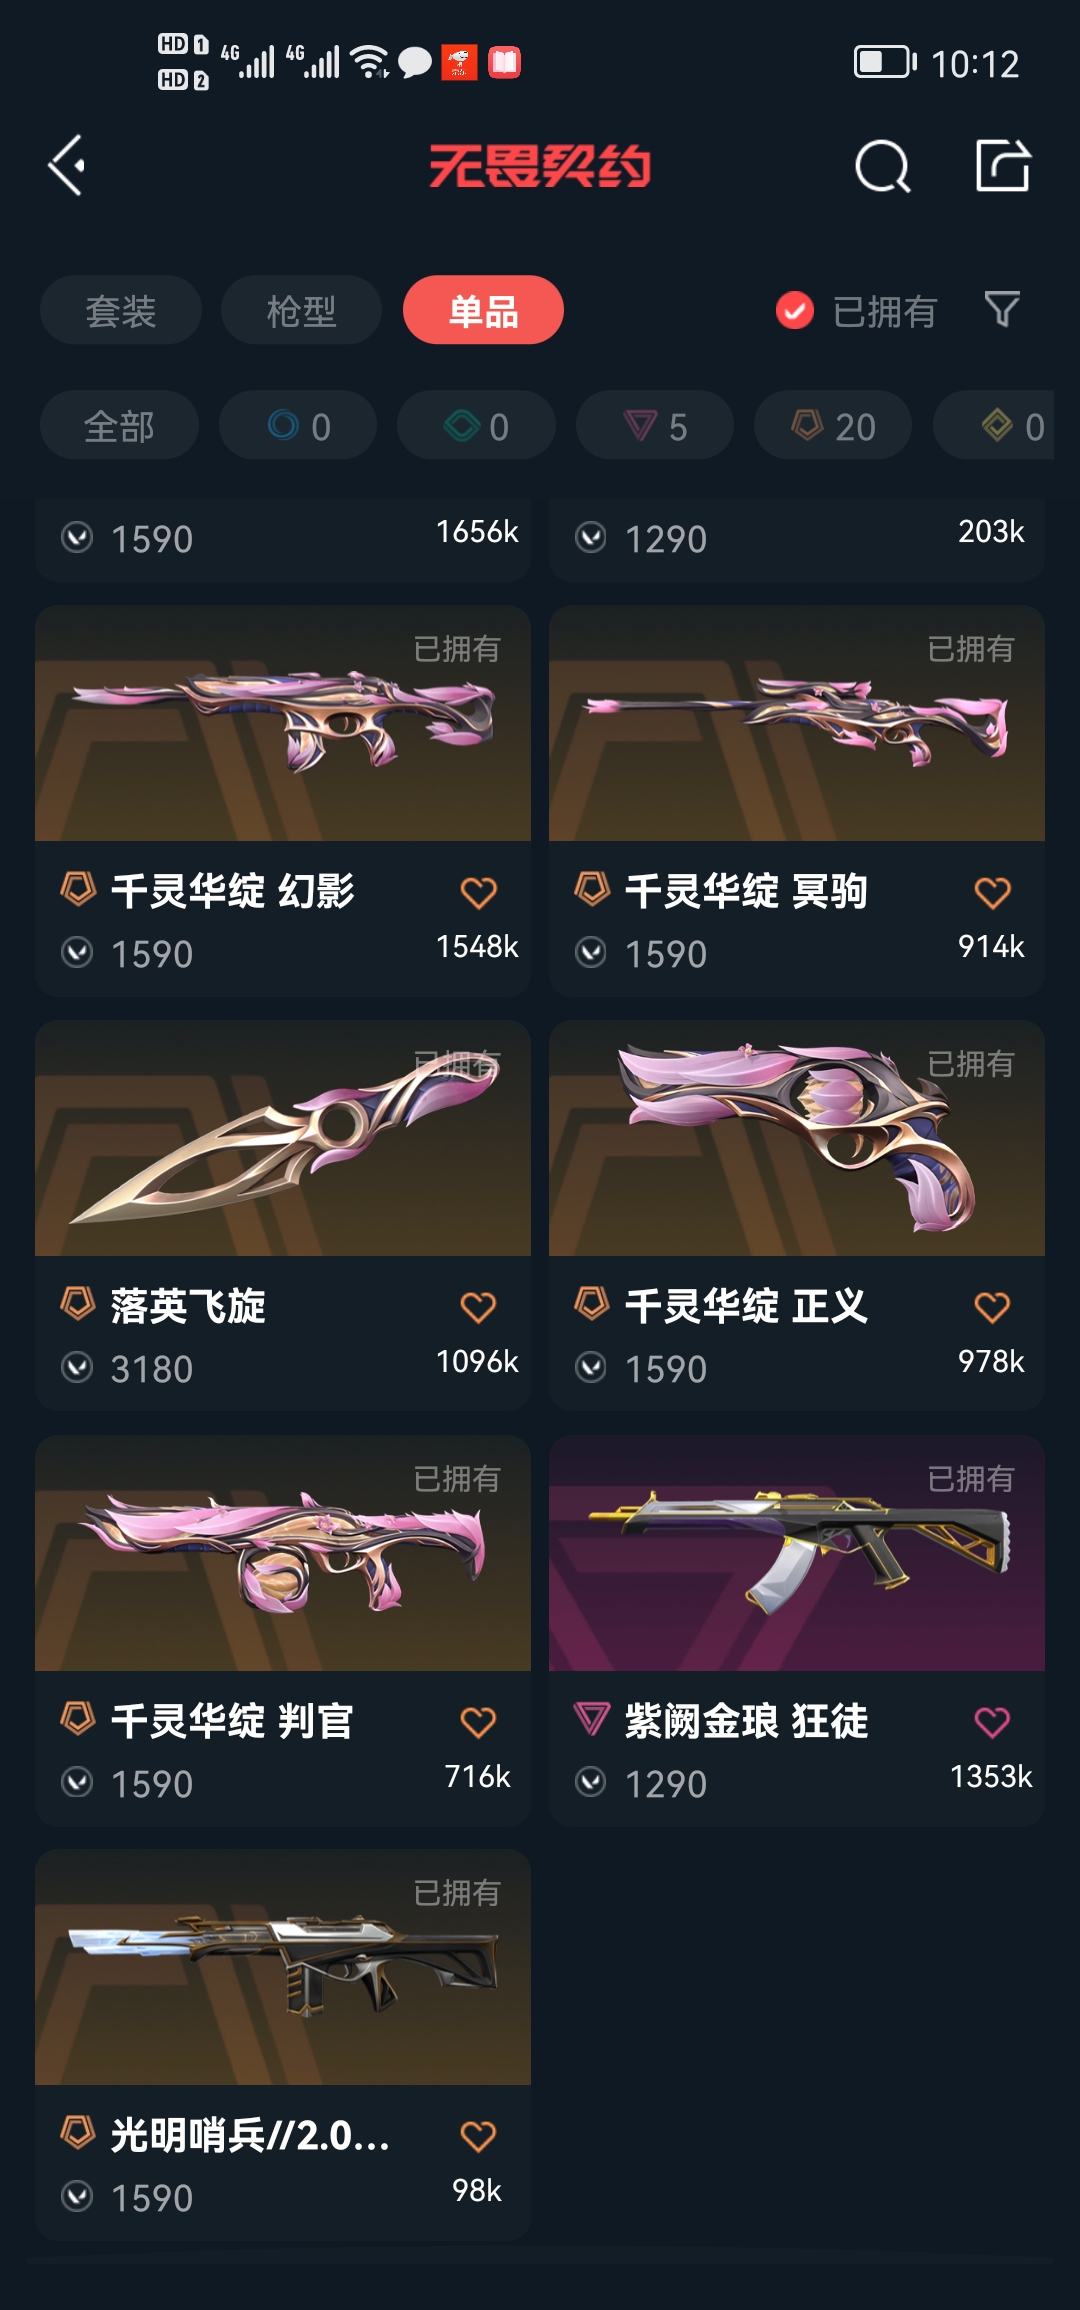Tap the back arrow icon
This screenshot has width=1080, height=2310.
(x=67, y=166)
